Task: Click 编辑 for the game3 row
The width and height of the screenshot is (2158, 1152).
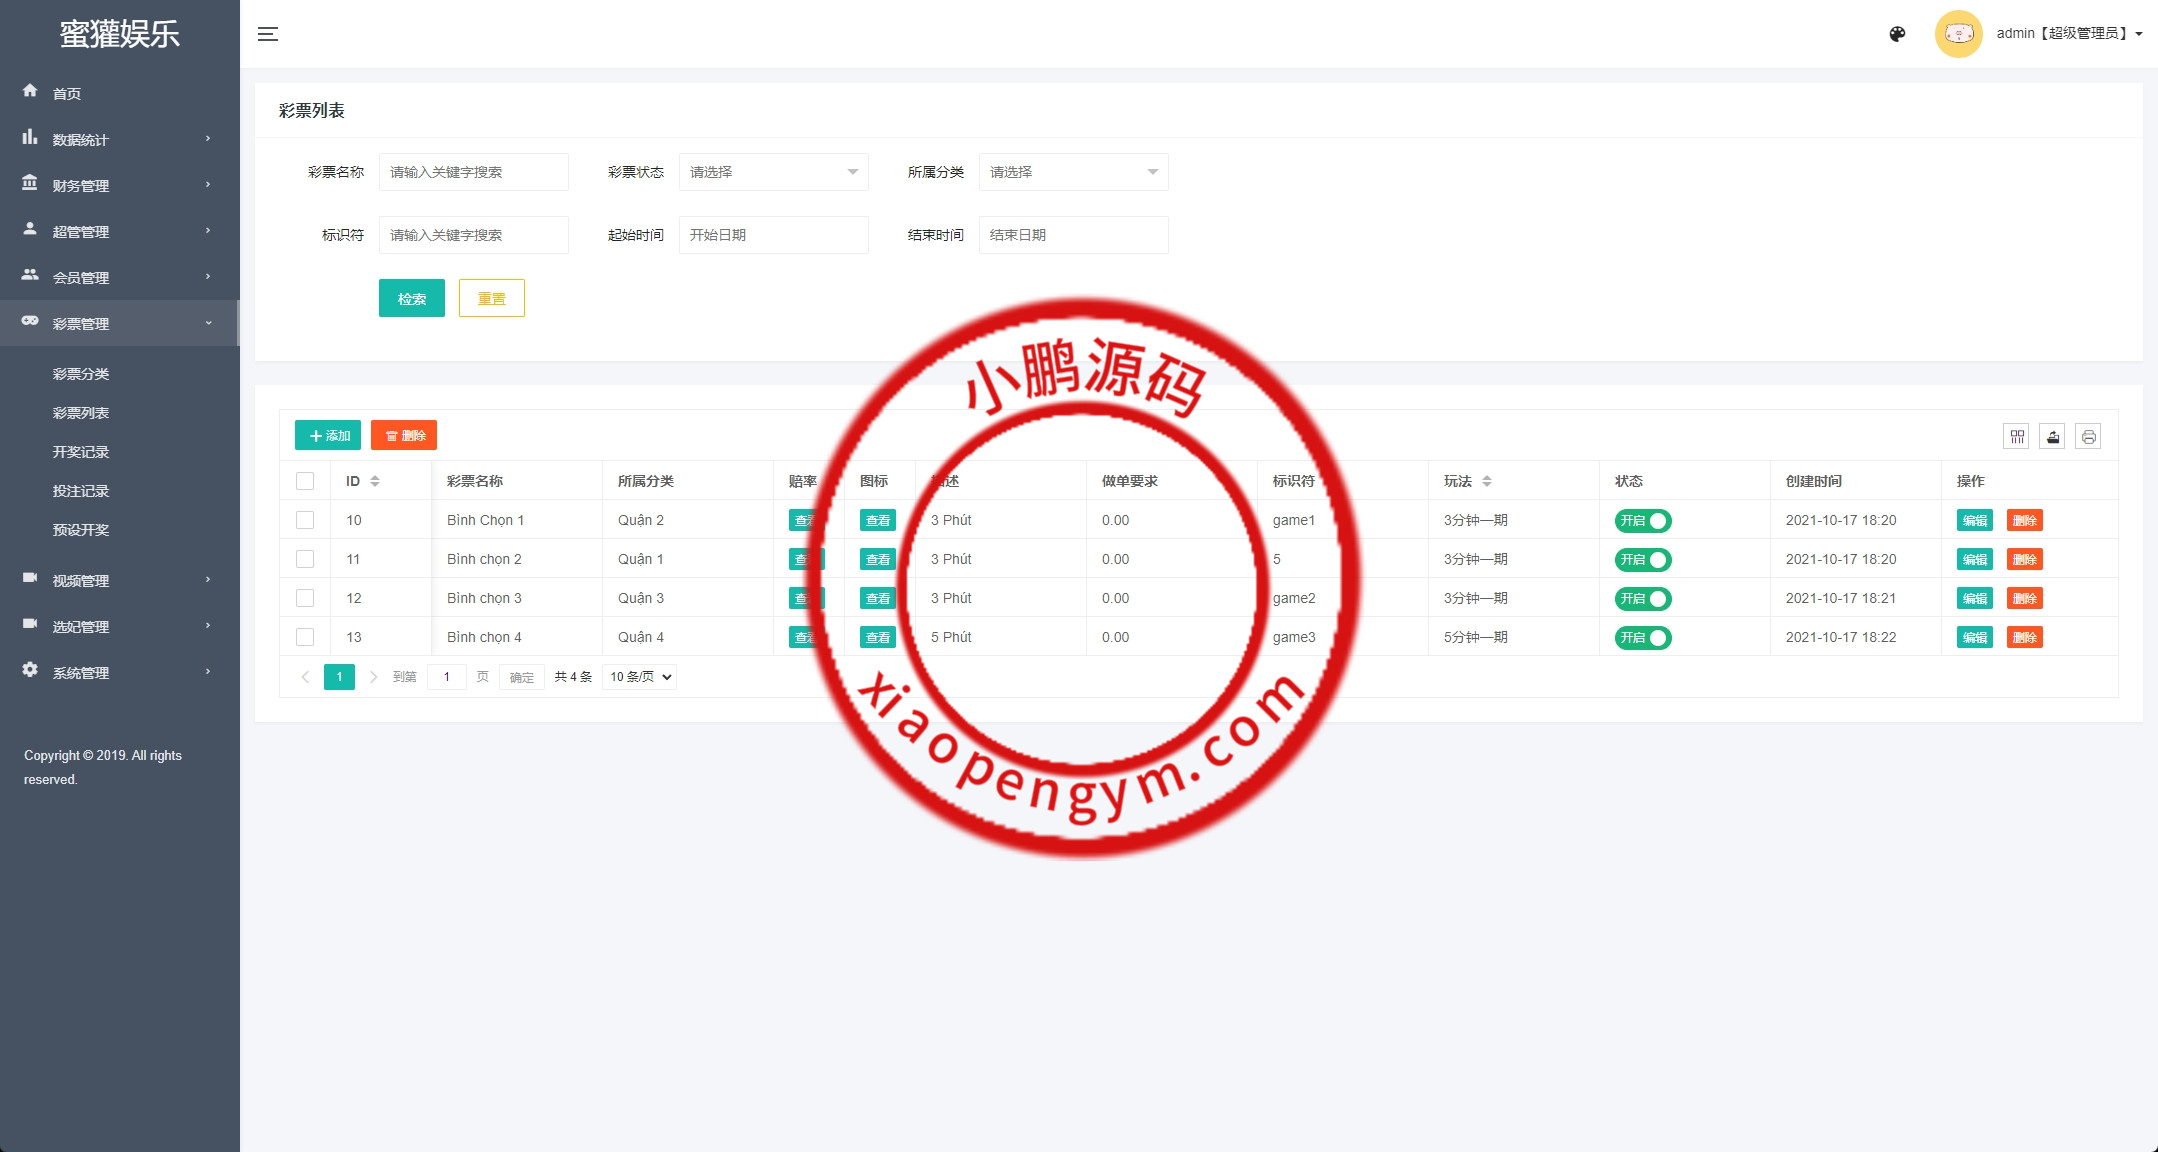Action: (x=1974, y=638)
